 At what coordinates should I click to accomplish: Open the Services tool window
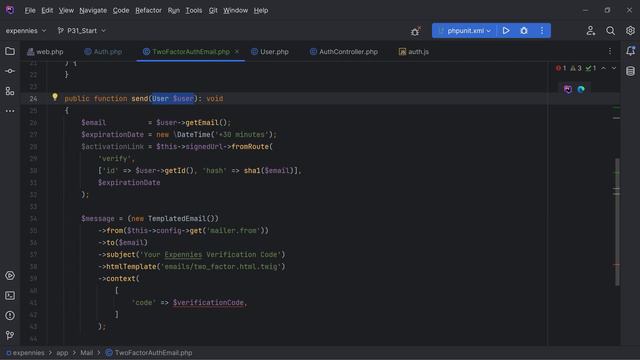[x=10, y=276]
